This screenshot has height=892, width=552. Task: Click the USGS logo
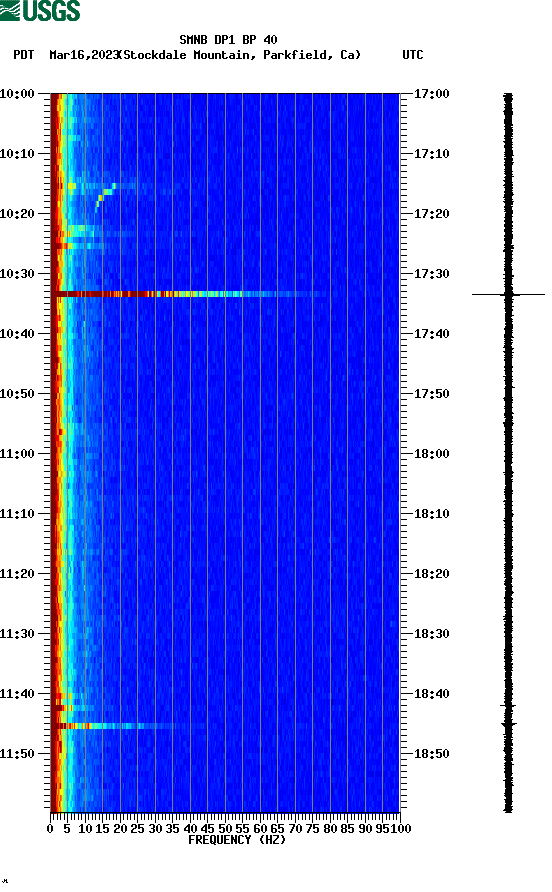40,10
